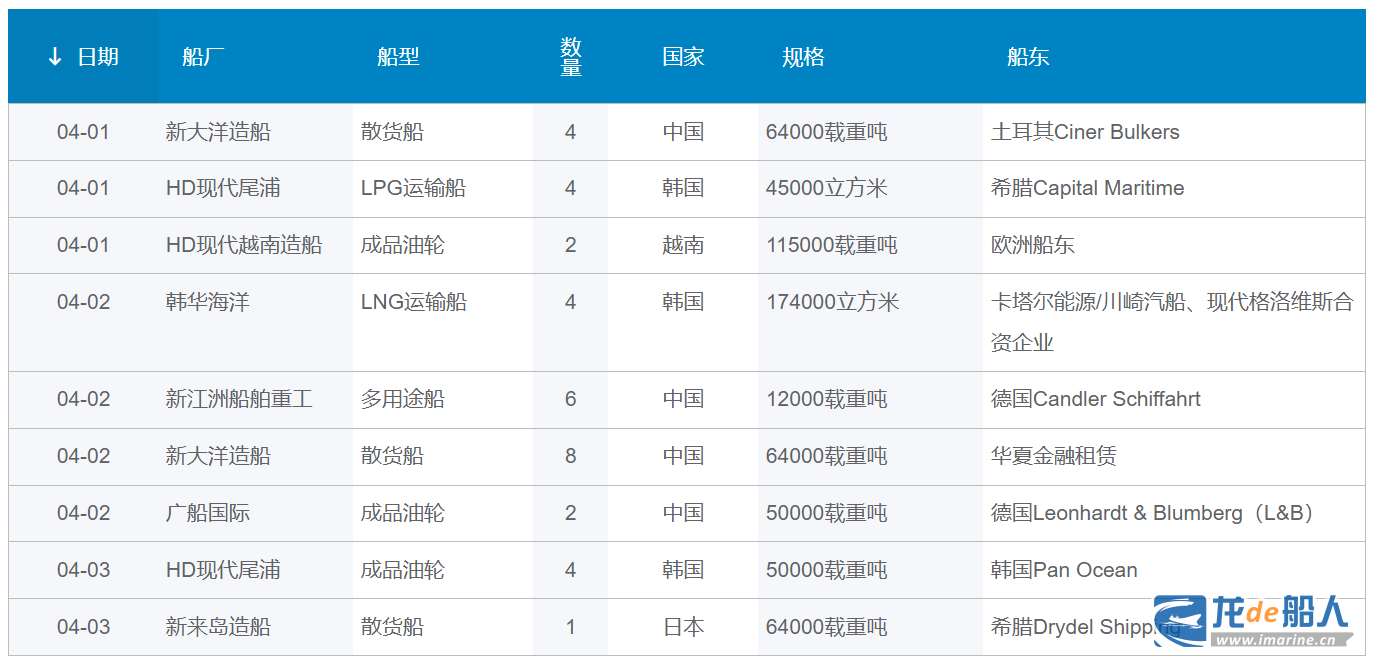
Task: Select the 船型 column header
Action: click(398, 57)
